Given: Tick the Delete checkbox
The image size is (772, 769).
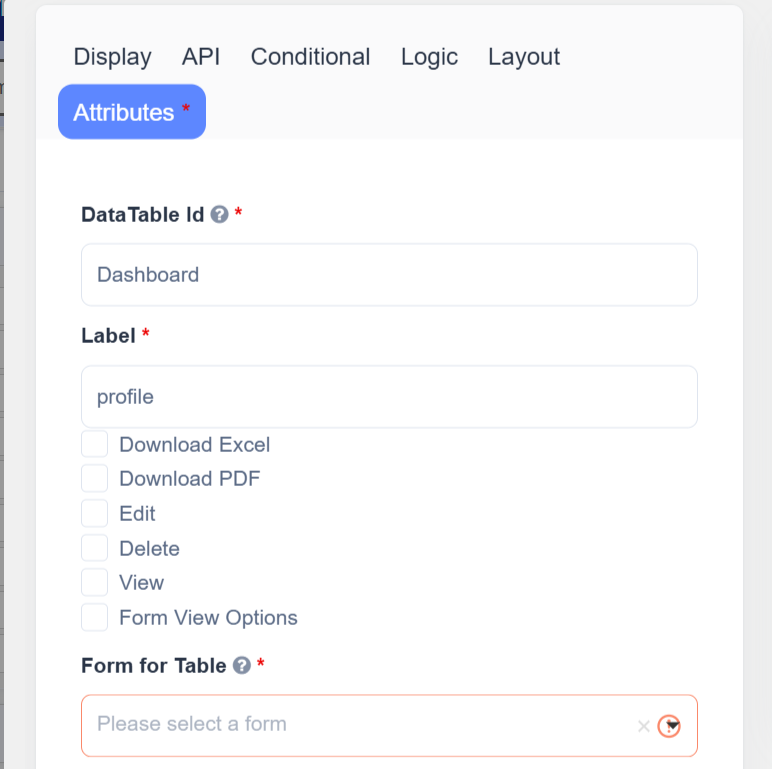Looking at the screenshot, I should pos(95,548).
